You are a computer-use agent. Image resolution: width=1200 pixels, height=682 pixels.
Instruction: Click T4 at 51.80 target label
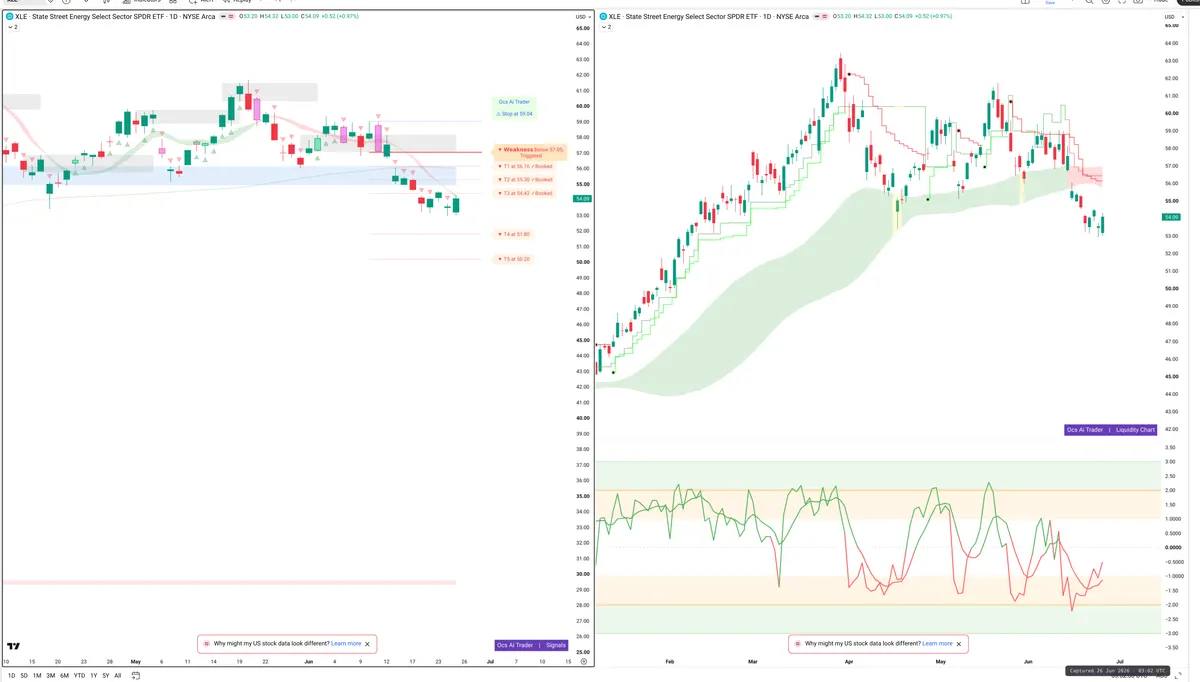pos(514,234)
